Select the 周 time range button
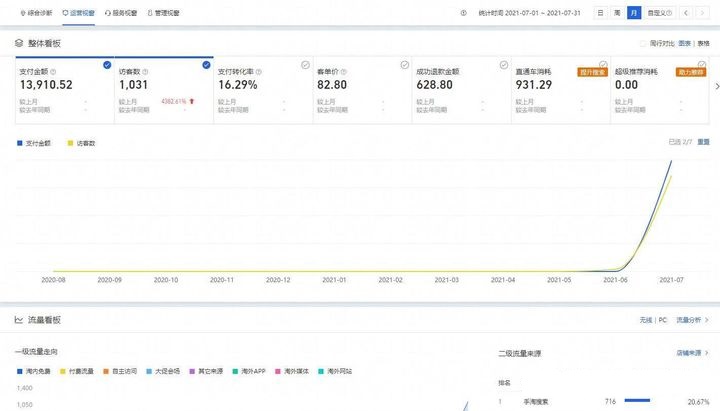 point(617,13)
